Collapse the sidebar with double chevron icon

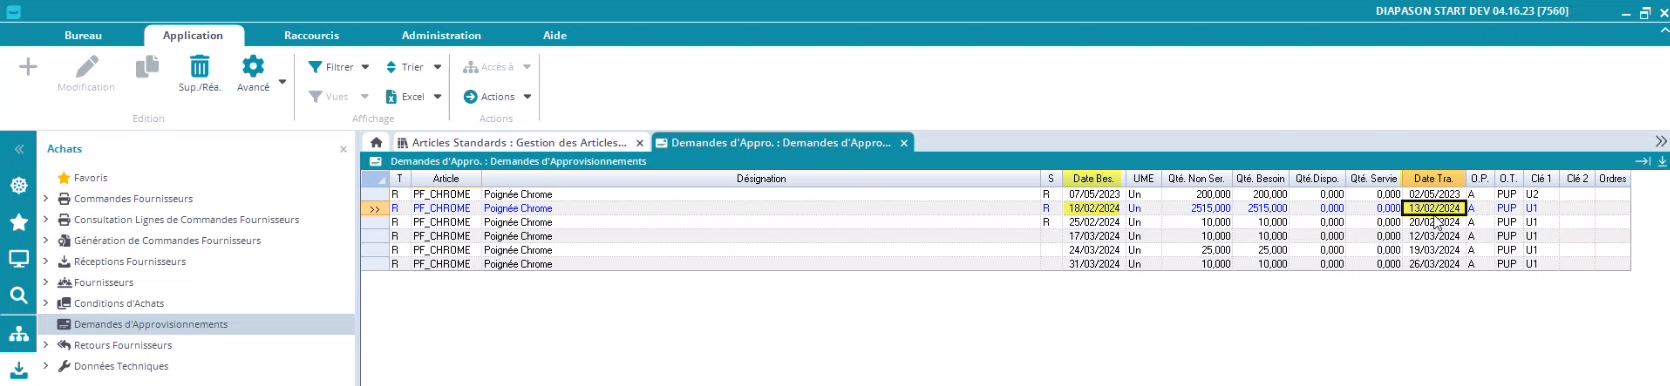pyautogui.click(x=18, y=149)
